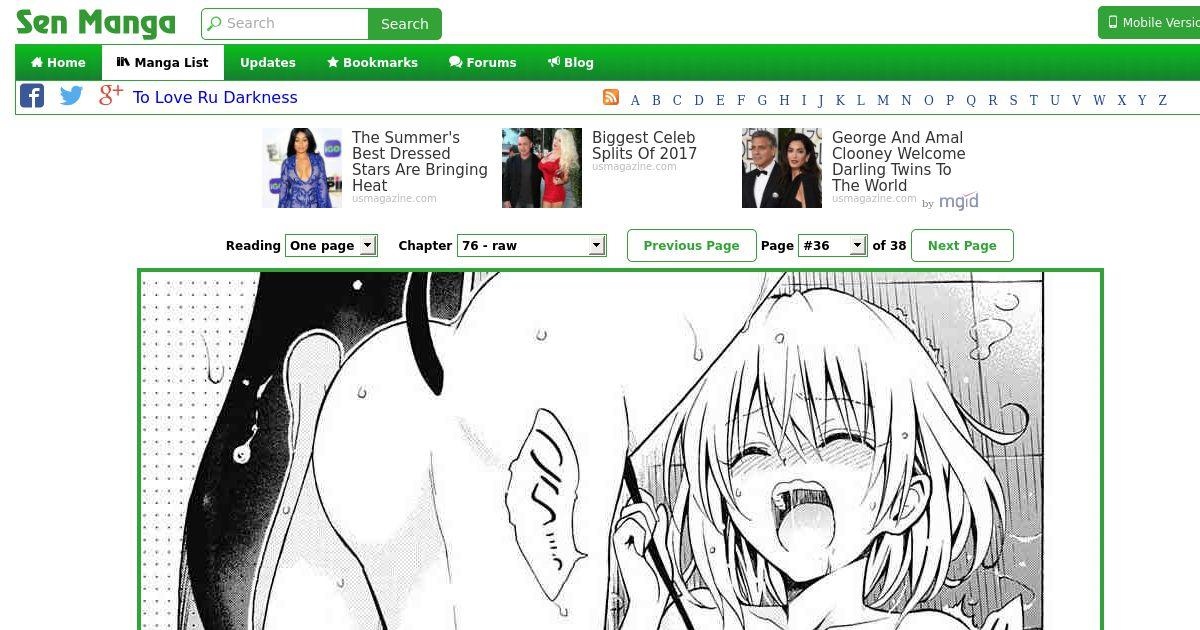Open the Manga List tab

click(163, 62)
